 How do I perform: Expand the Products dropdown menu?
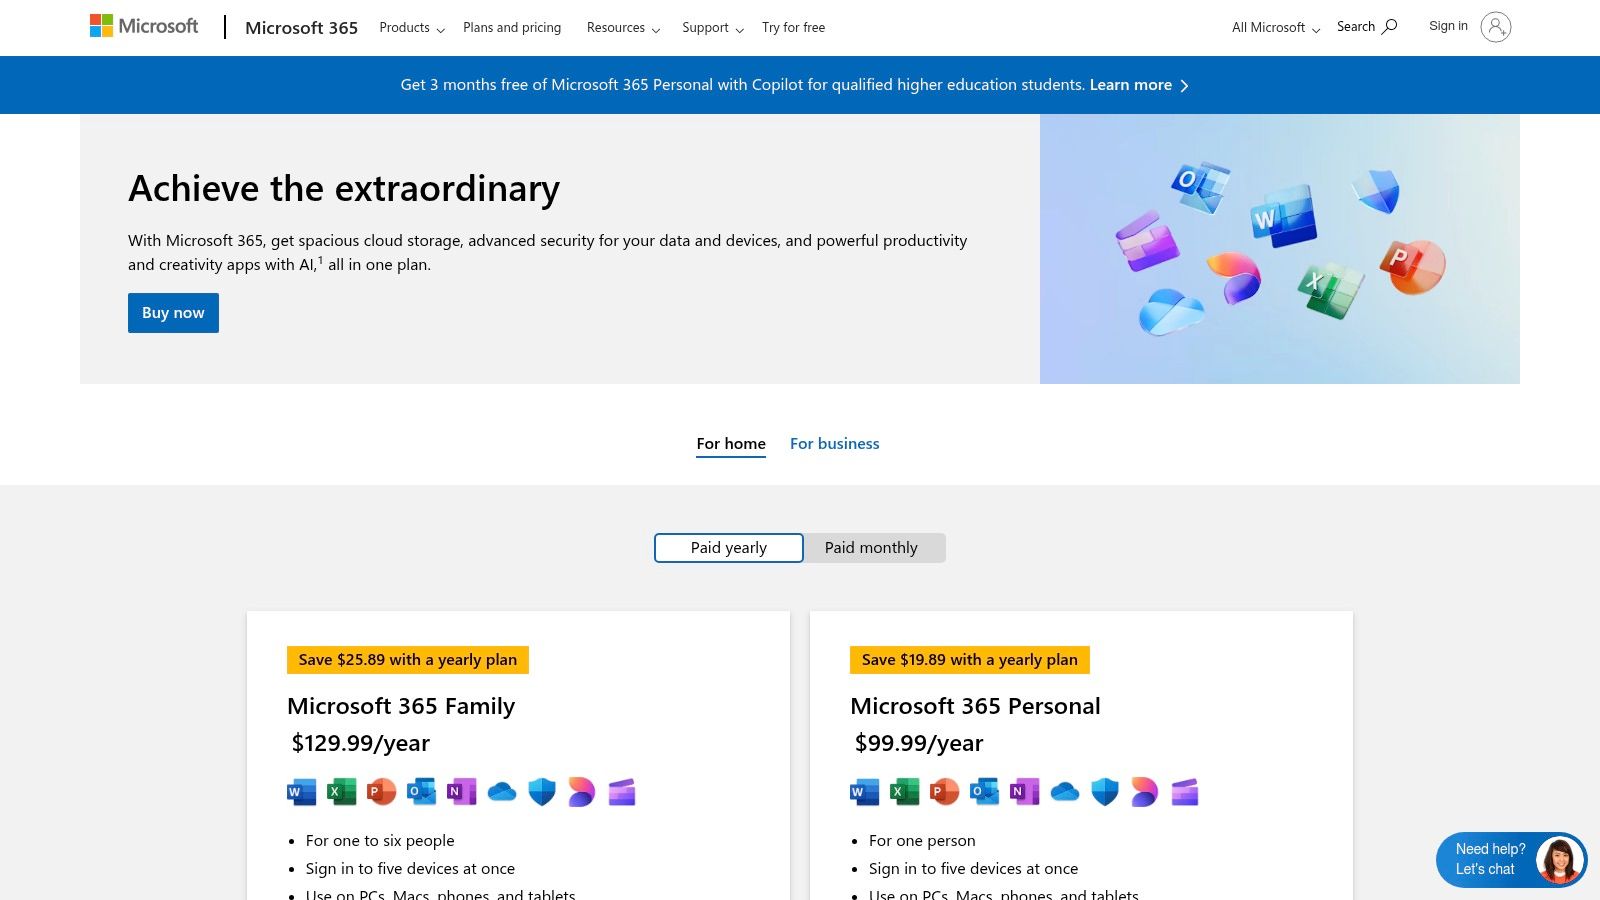tap(411, 28)
